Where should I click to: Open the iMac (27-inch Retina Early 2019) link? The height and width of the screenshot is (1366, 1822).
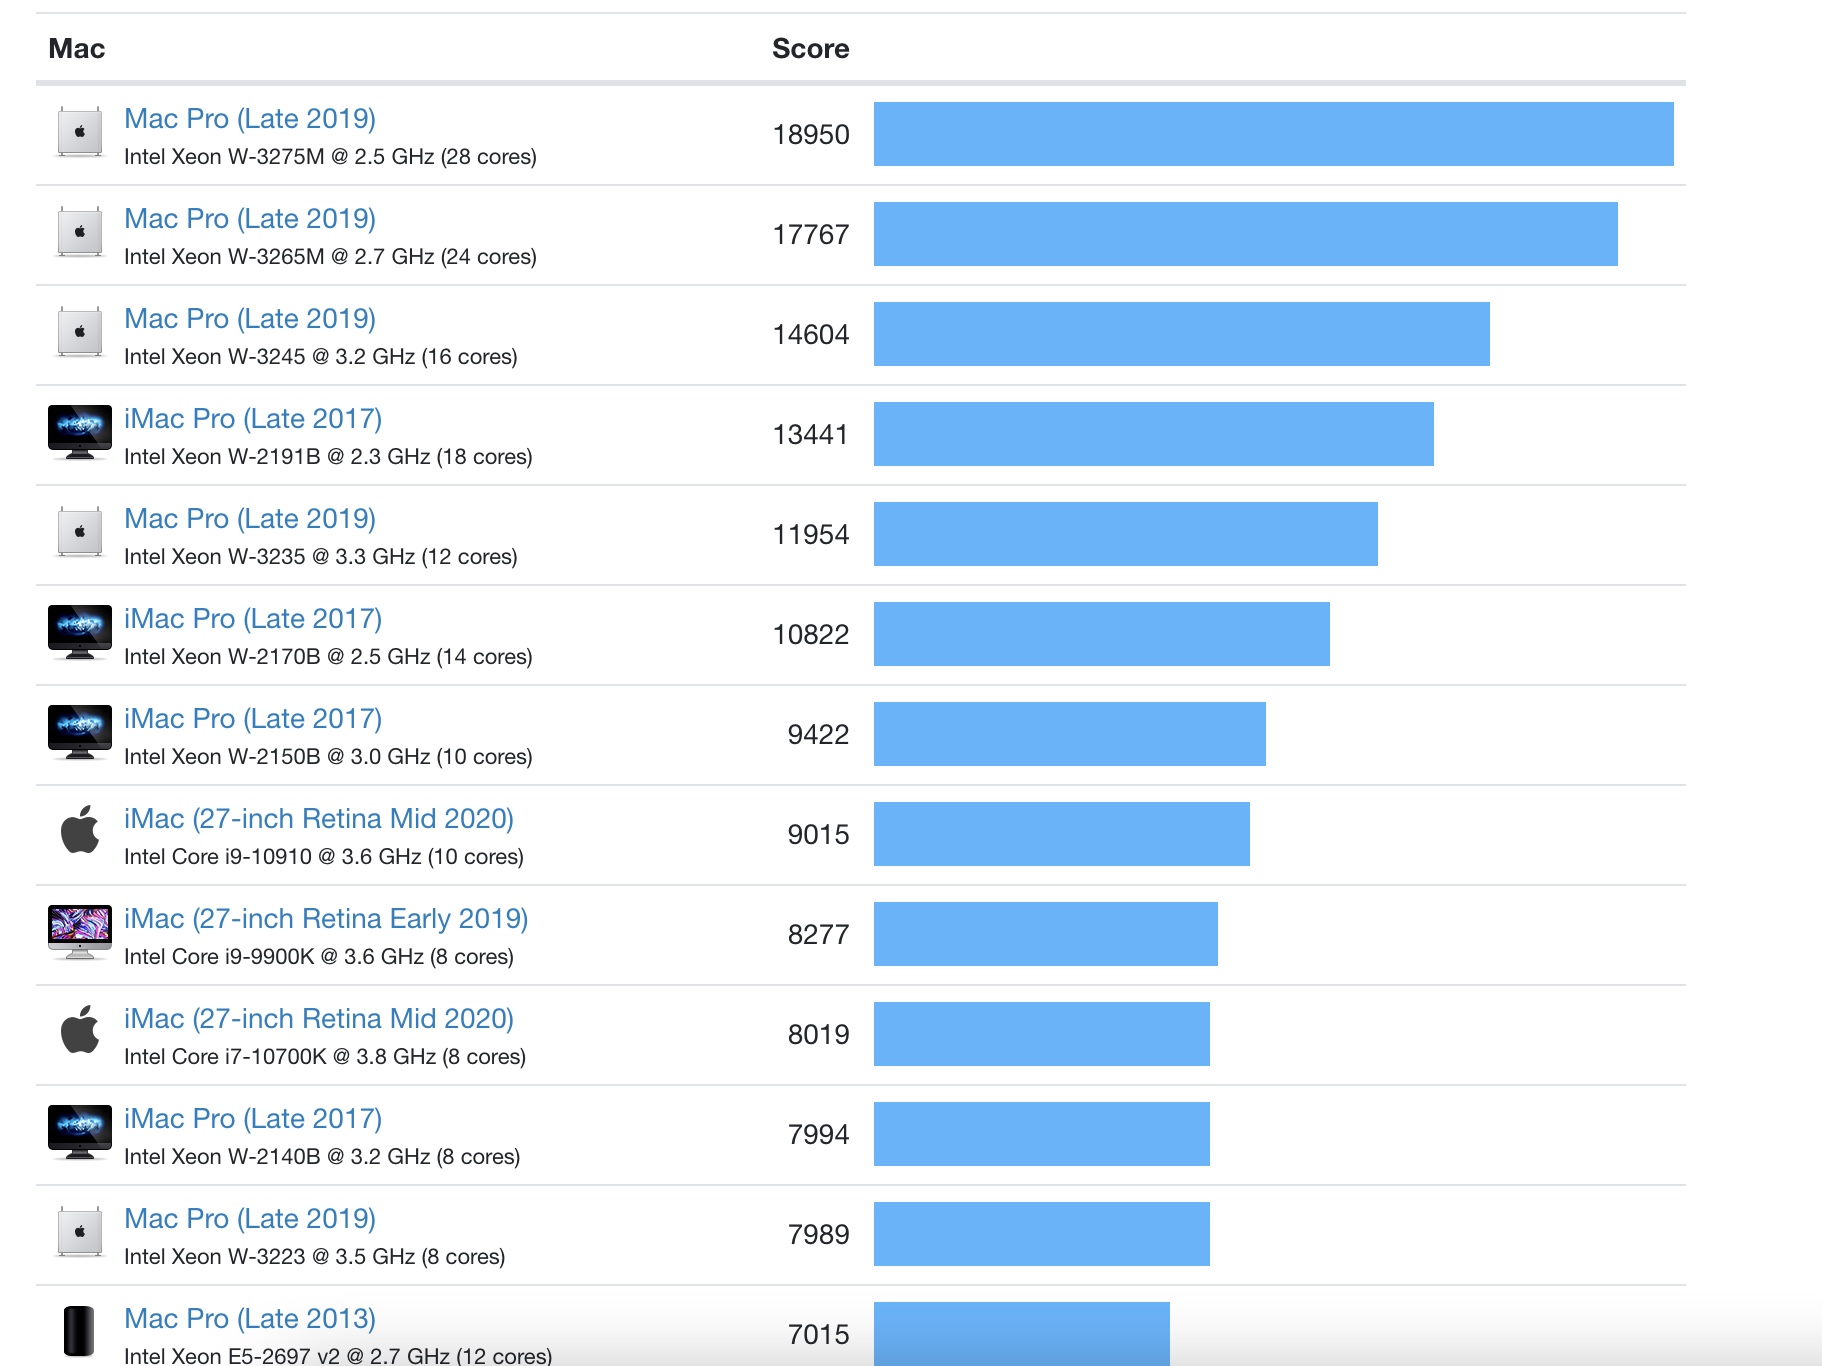coord(326,918)
